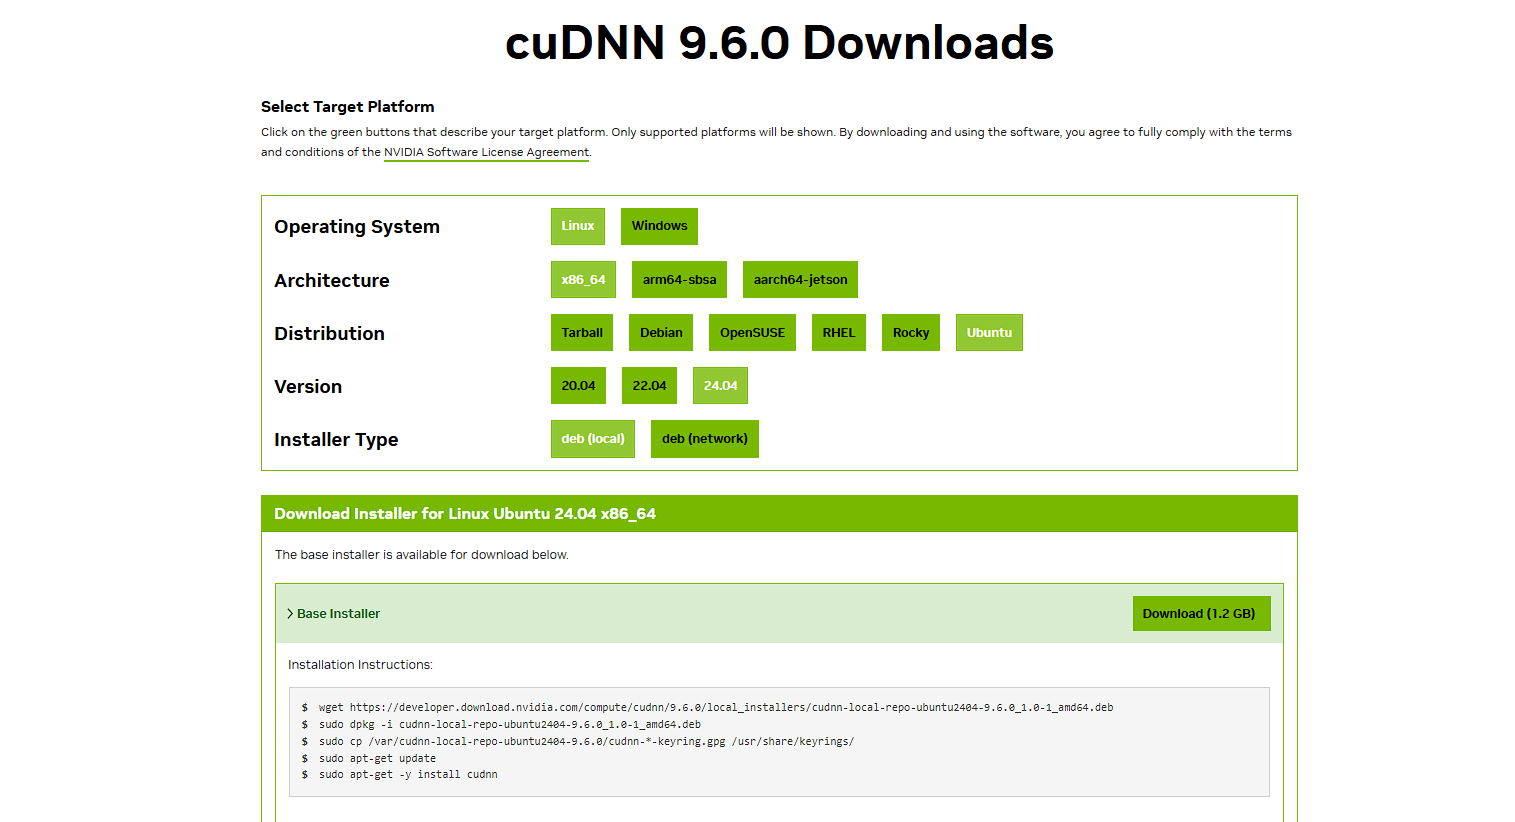Open the NVIDIA Software License Agreement link

pyautogui.click(x=486, y=153)
